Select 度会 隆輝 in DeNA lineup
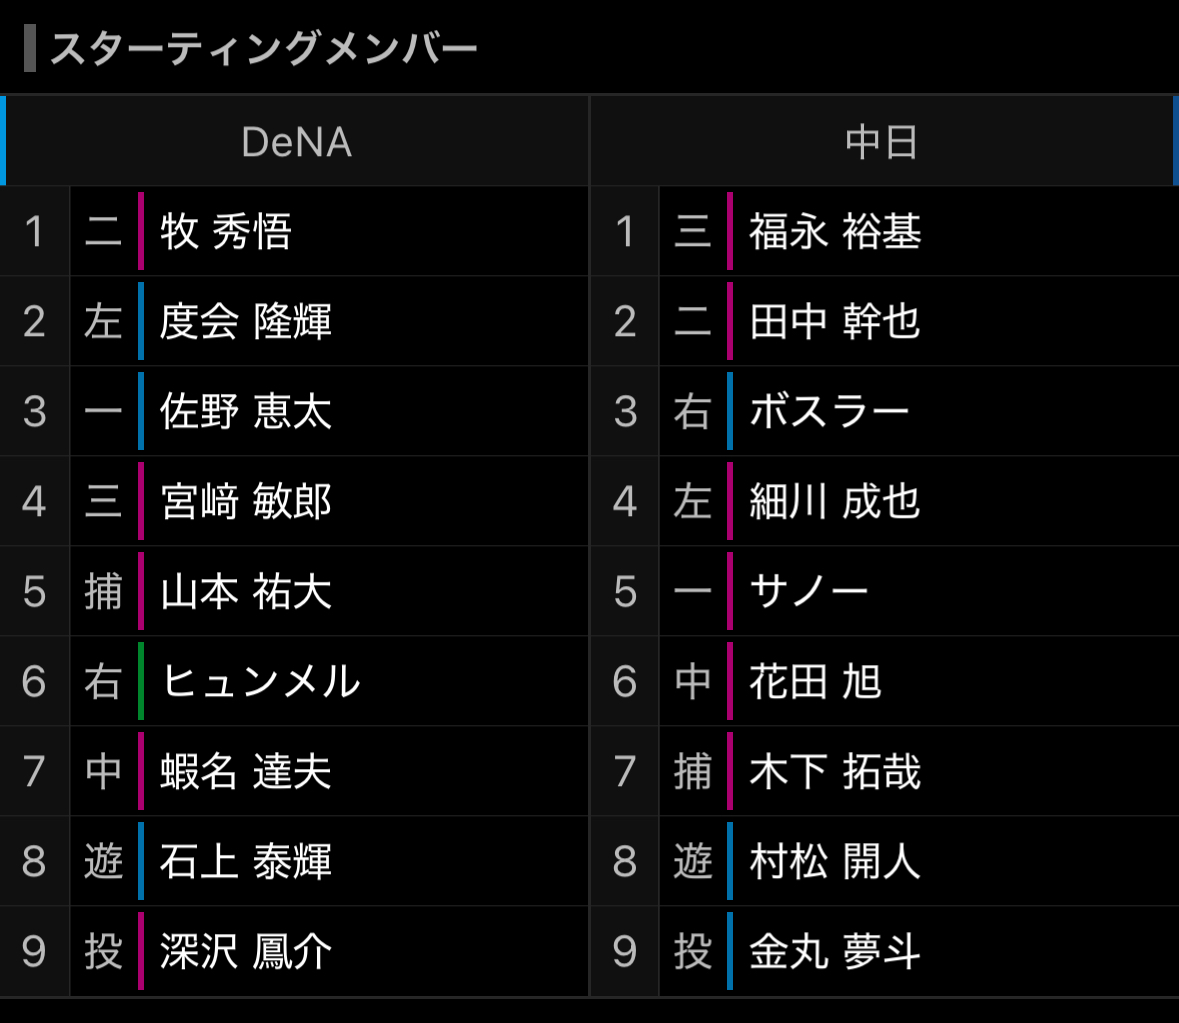1179x1023 pixels. pyautogui.click(x=246, y=322)
